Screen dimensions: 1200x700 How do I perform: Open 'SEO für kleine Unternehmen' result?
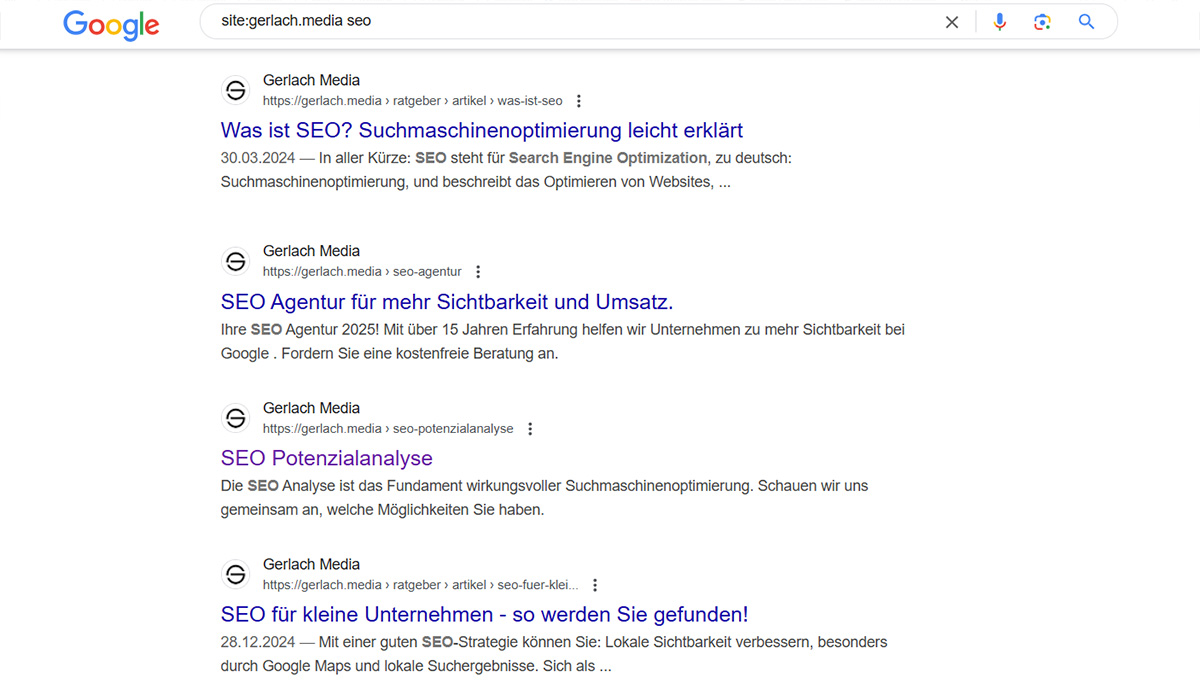click(484, 614)
